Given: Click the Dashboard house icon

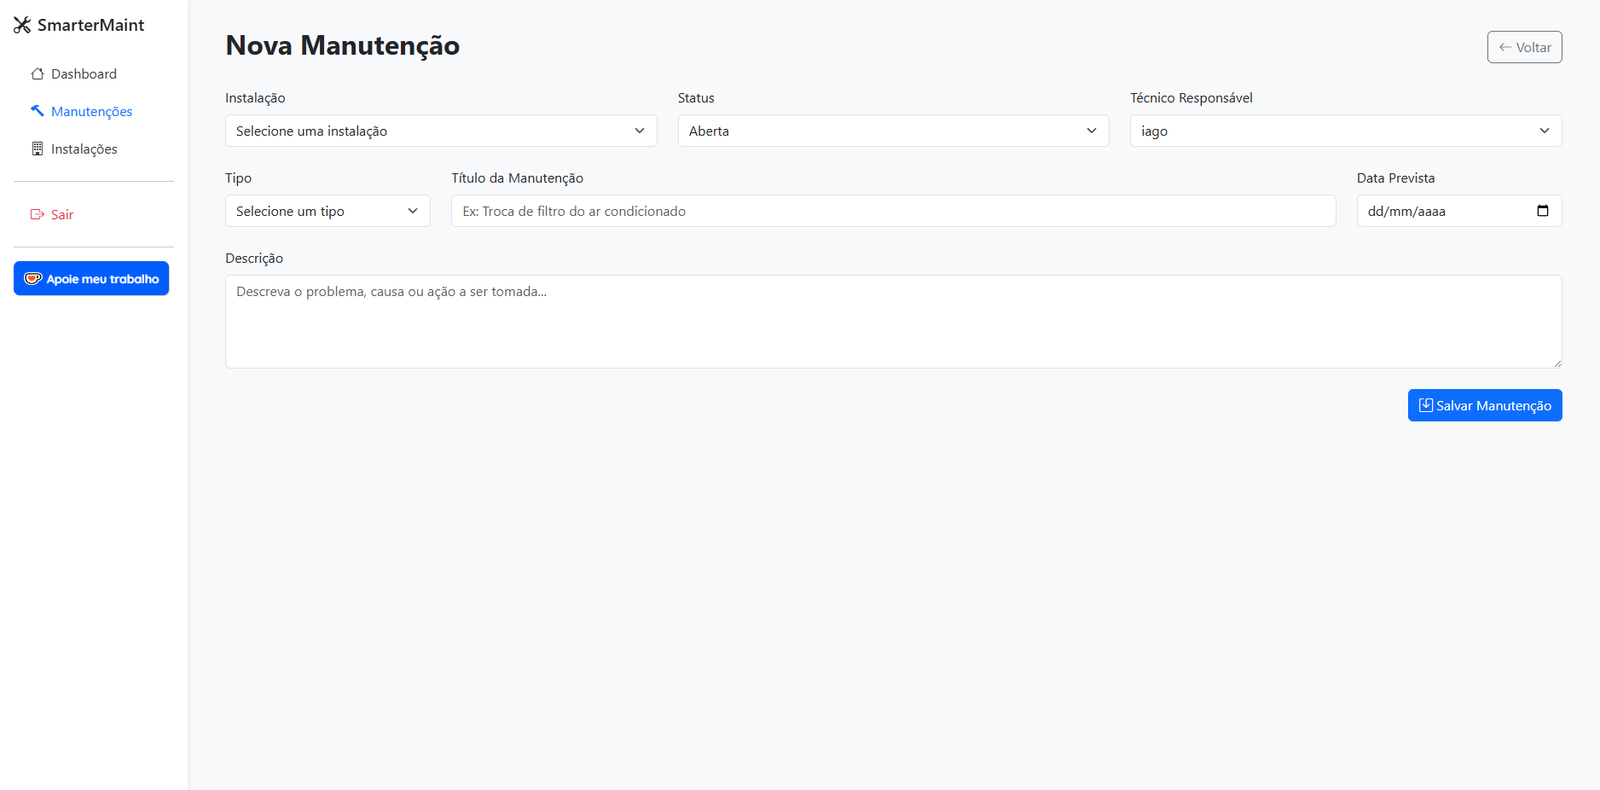Looking at the screenshot, I should [x=37, y=74].
